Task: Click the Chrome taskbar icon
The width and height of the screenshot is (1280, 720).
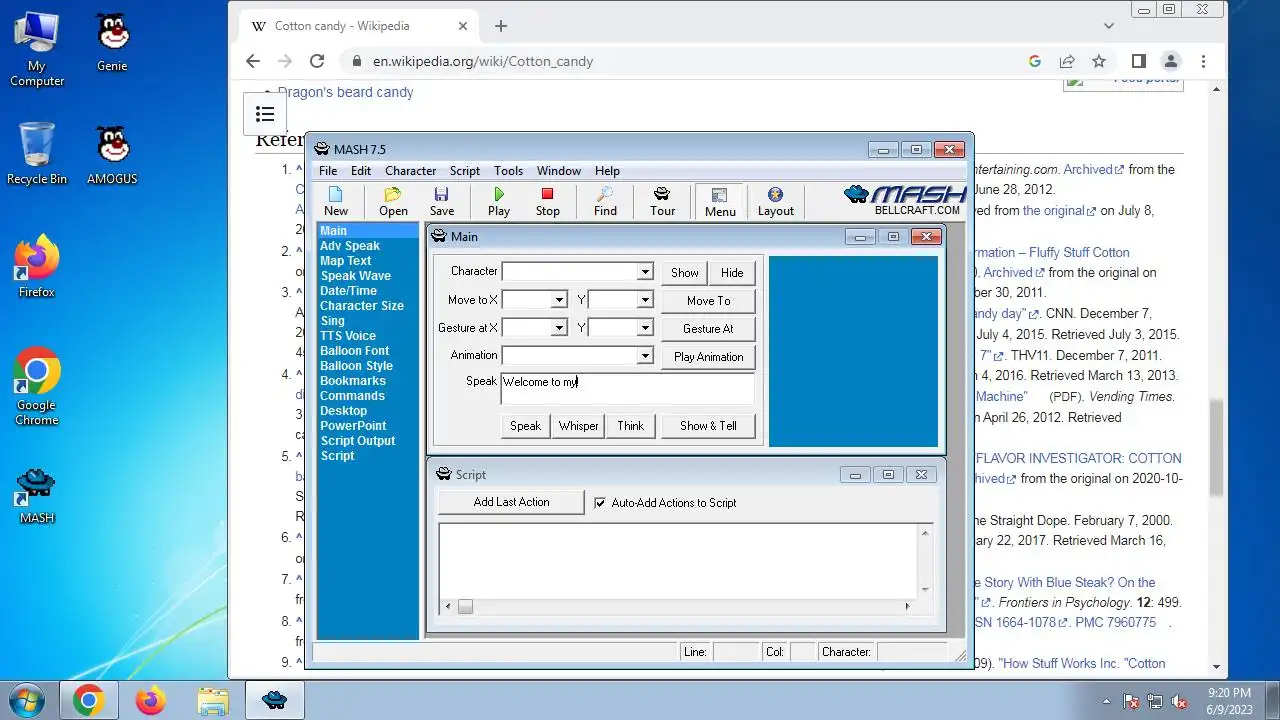Action: pos(88,701)
